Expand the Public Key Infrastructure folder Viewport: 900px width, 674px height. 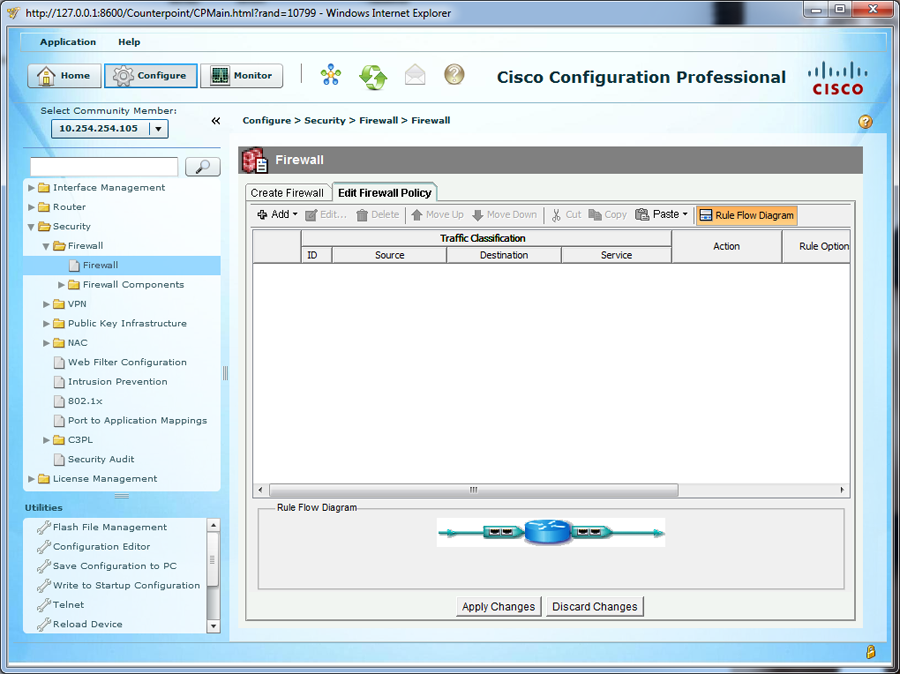tap(46, 324)
